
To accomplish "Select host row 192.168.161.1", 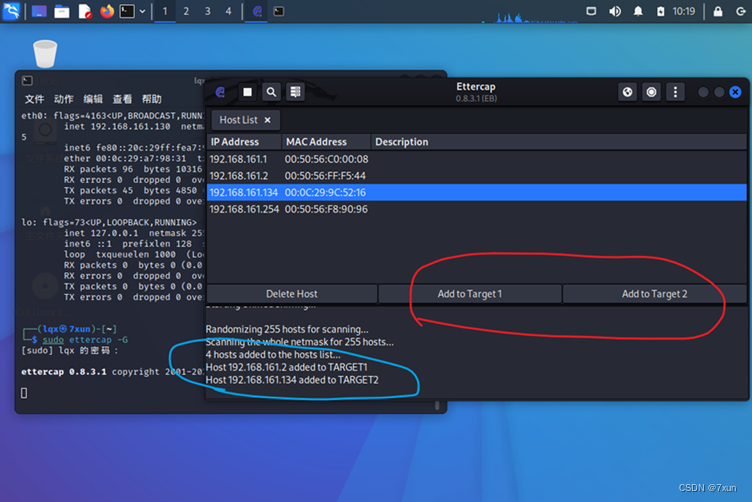I will pos(477,159).
